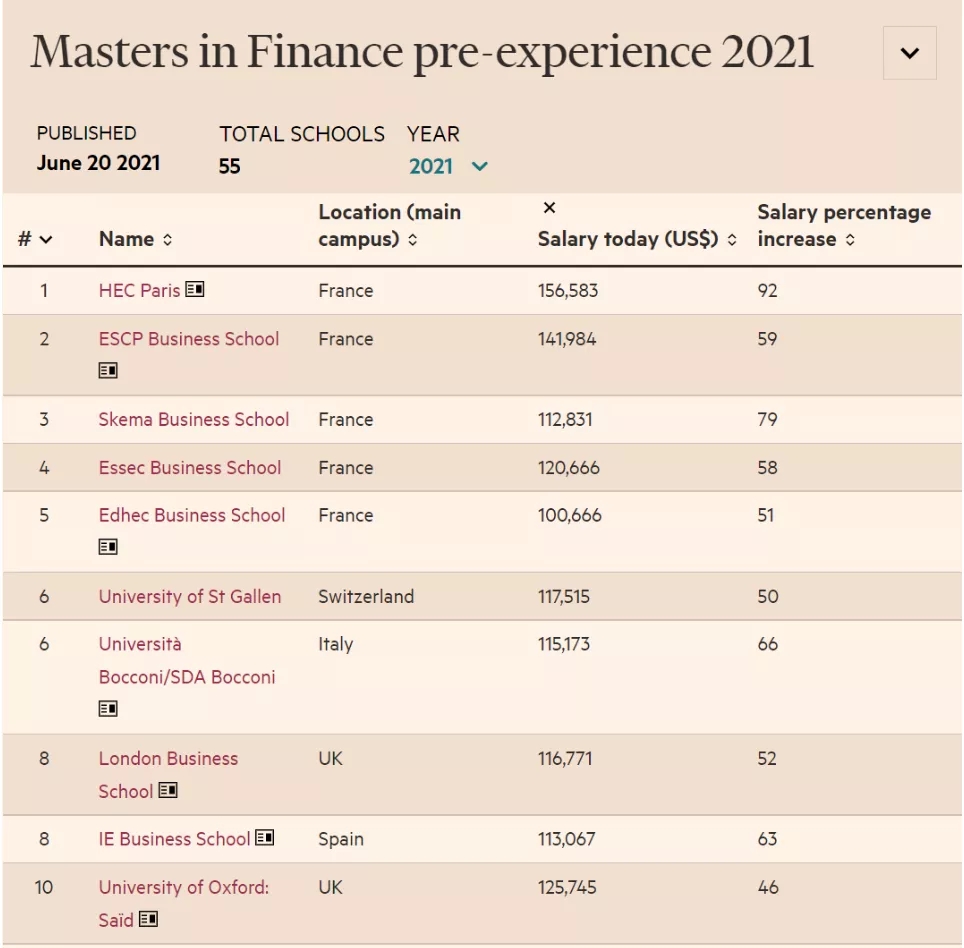Open profile icon under Edhec Business School
The image size is (964, 948).
(x=108, y=547)
